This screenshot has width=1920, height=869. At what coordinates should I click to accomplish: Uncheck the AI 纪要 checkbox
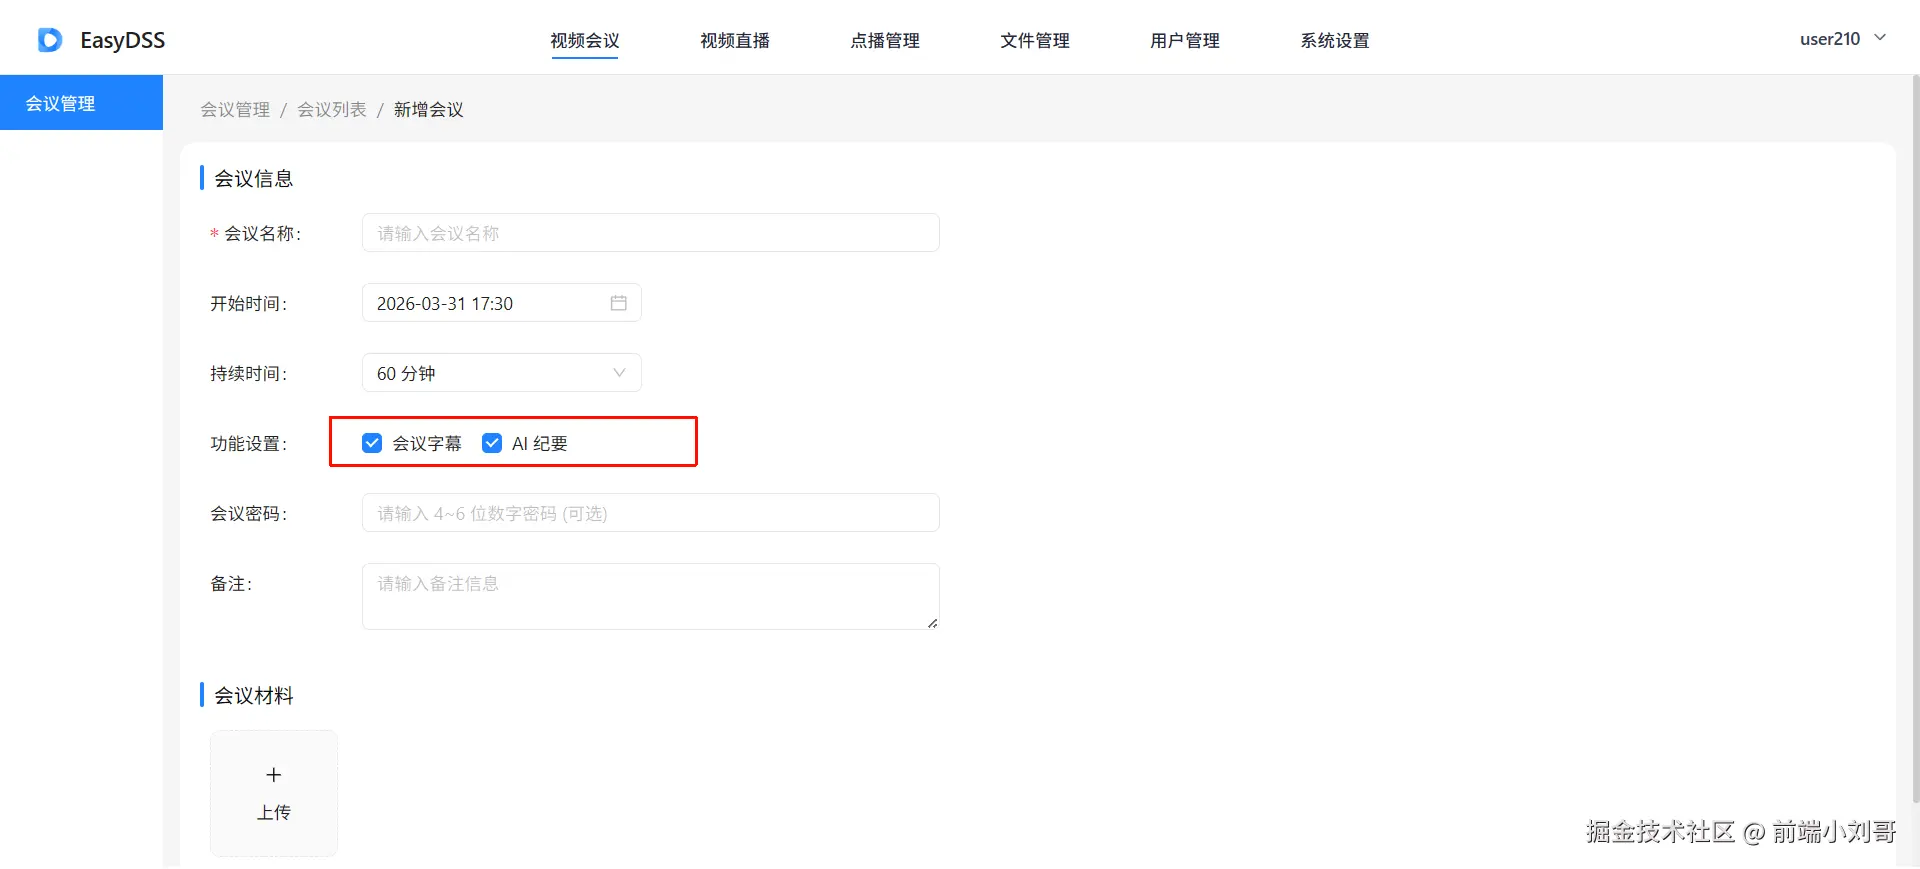click(x=492, y=443)
